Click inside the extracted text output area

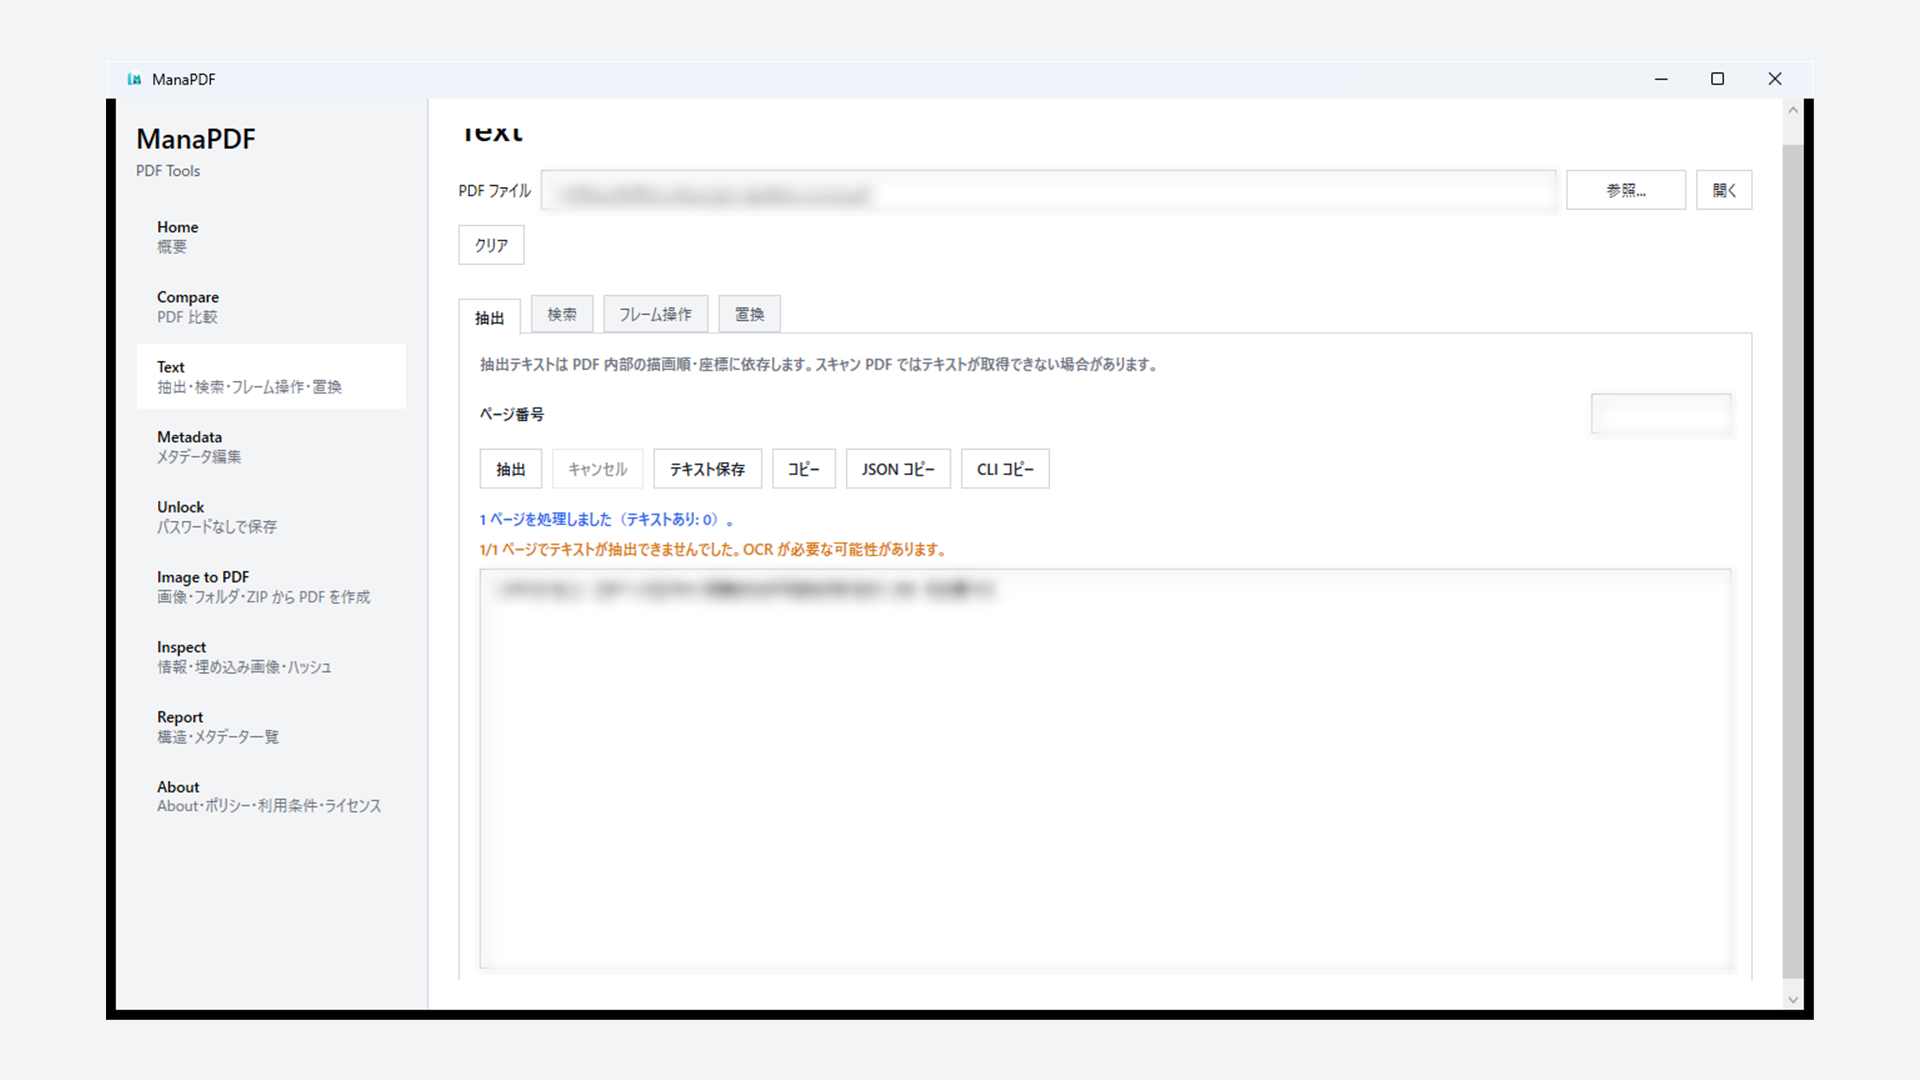pyautogui.click(x=1105, y=769)
